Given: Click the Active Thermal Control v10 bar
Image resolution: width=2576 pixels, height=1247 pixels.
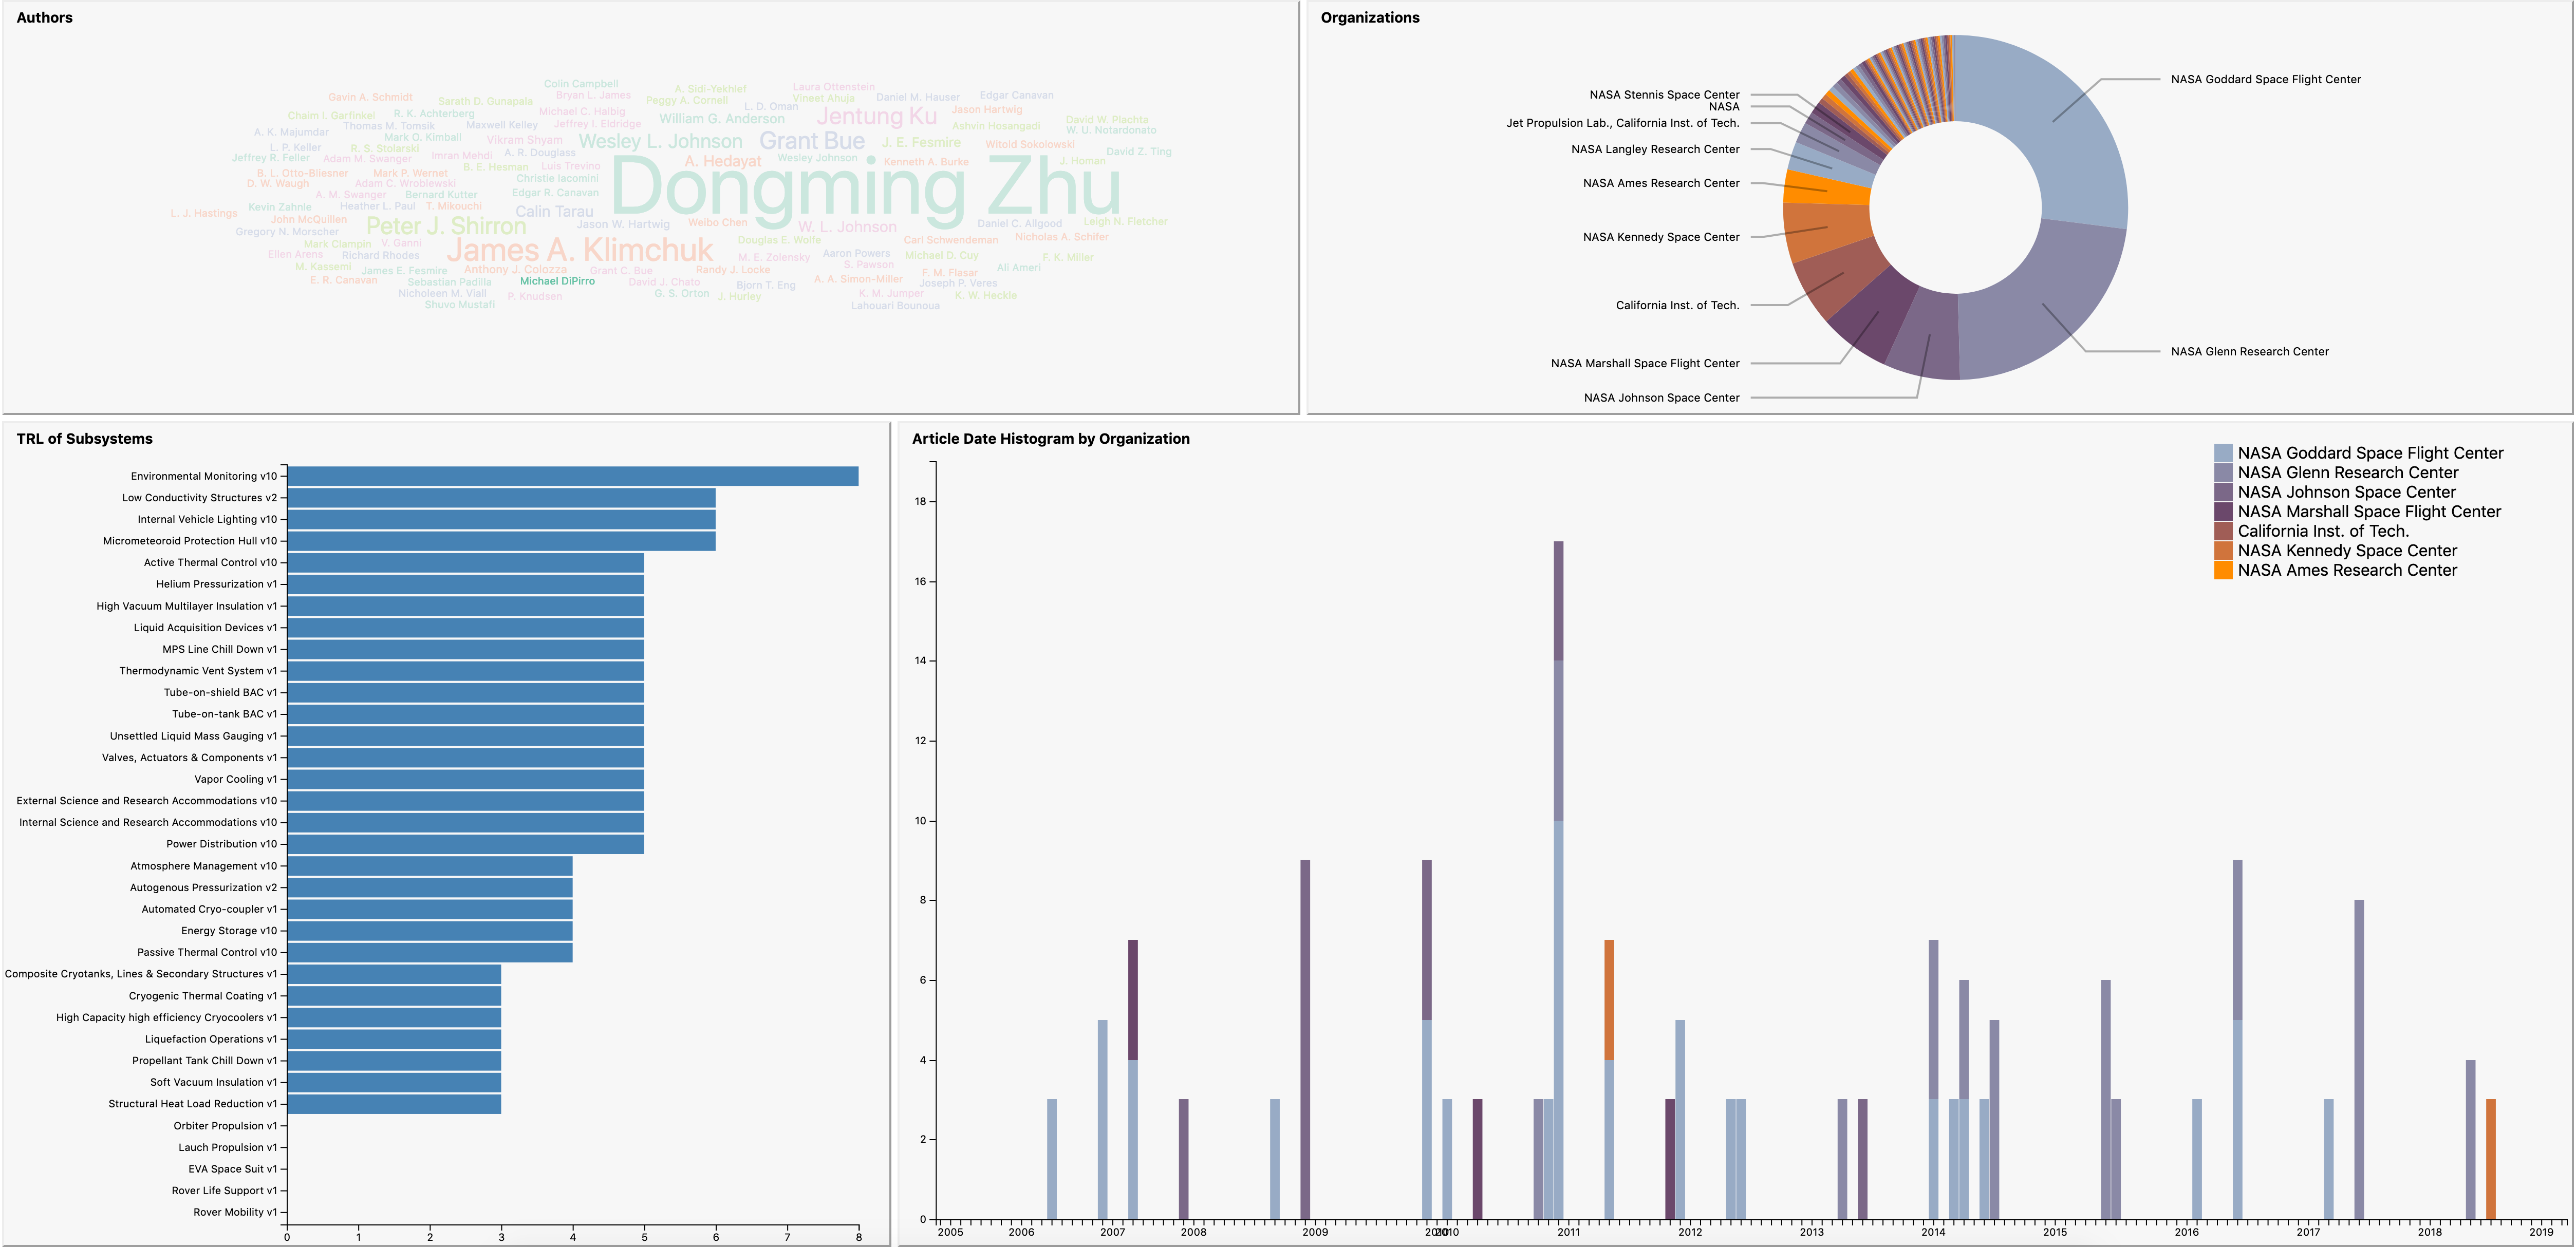Looking at the screenshot, I should click(x=465, y=563).
